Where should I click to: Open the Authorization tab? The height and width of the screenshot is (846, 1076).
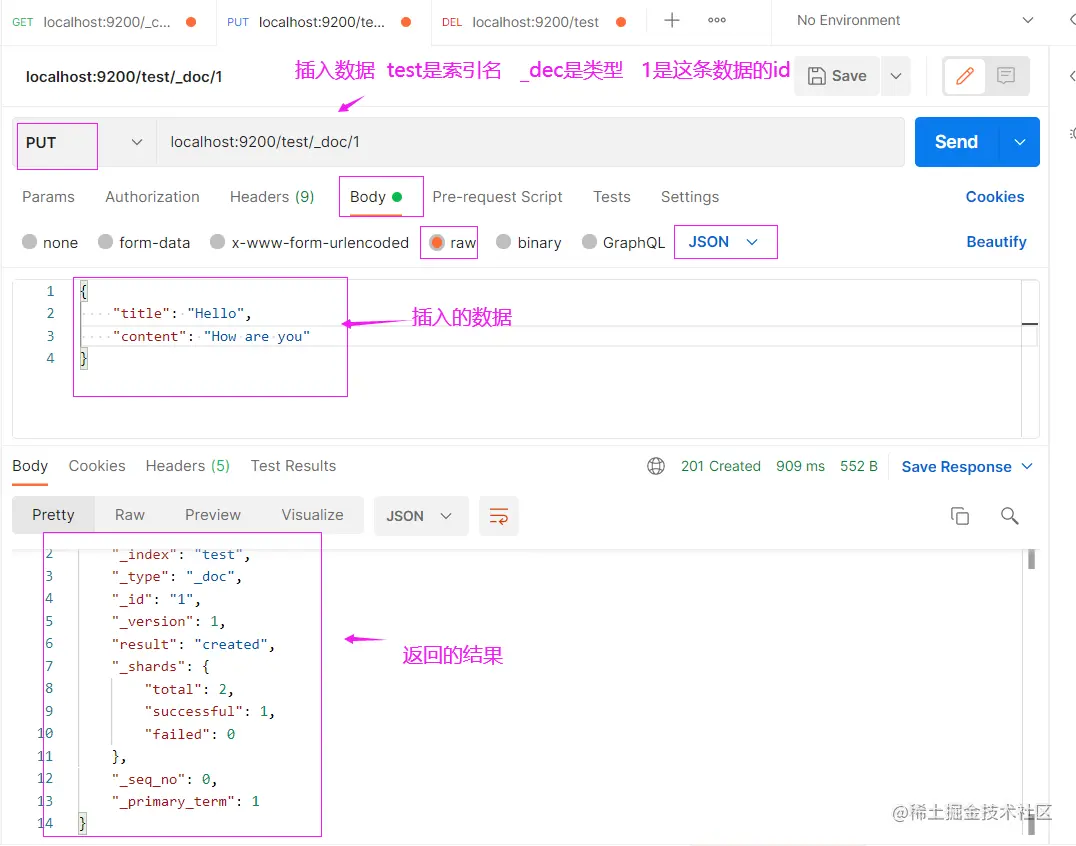tap(152, 197)
